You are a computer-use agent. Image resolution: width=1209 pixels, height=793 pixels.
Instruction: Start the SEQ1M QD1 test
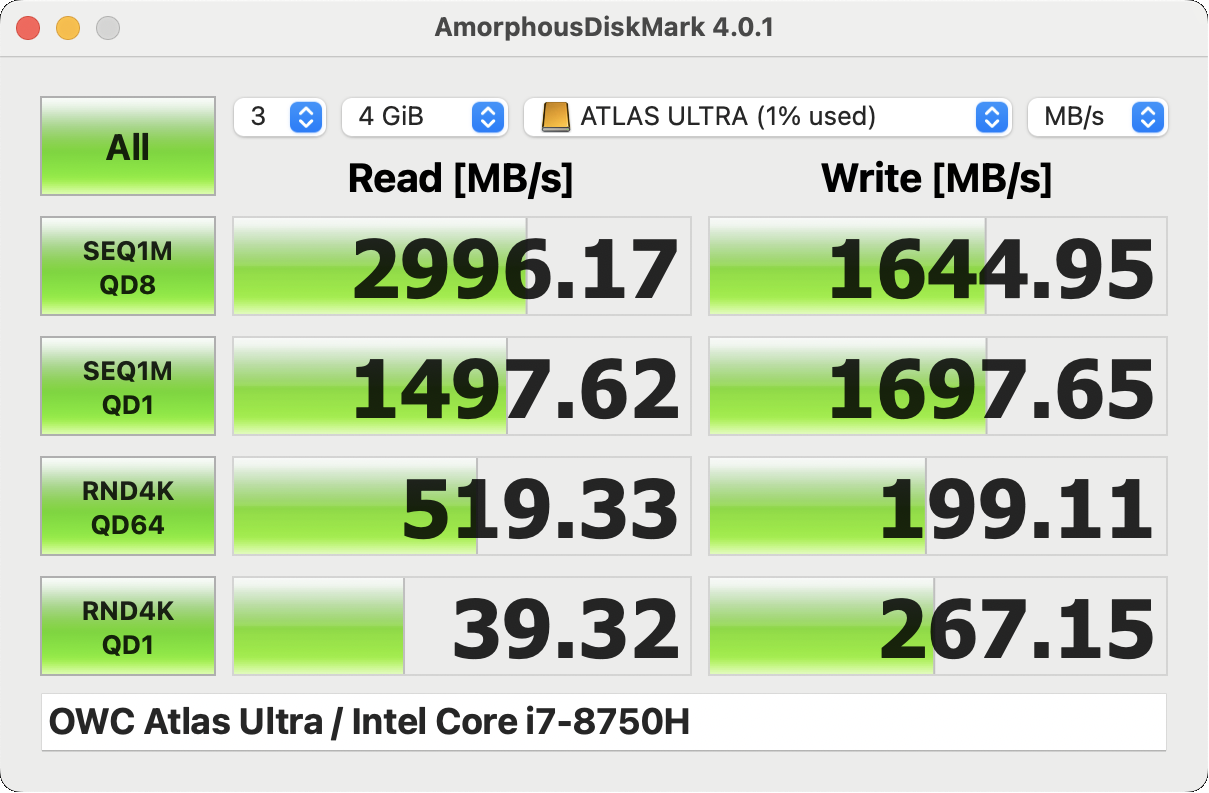(128, 387)
